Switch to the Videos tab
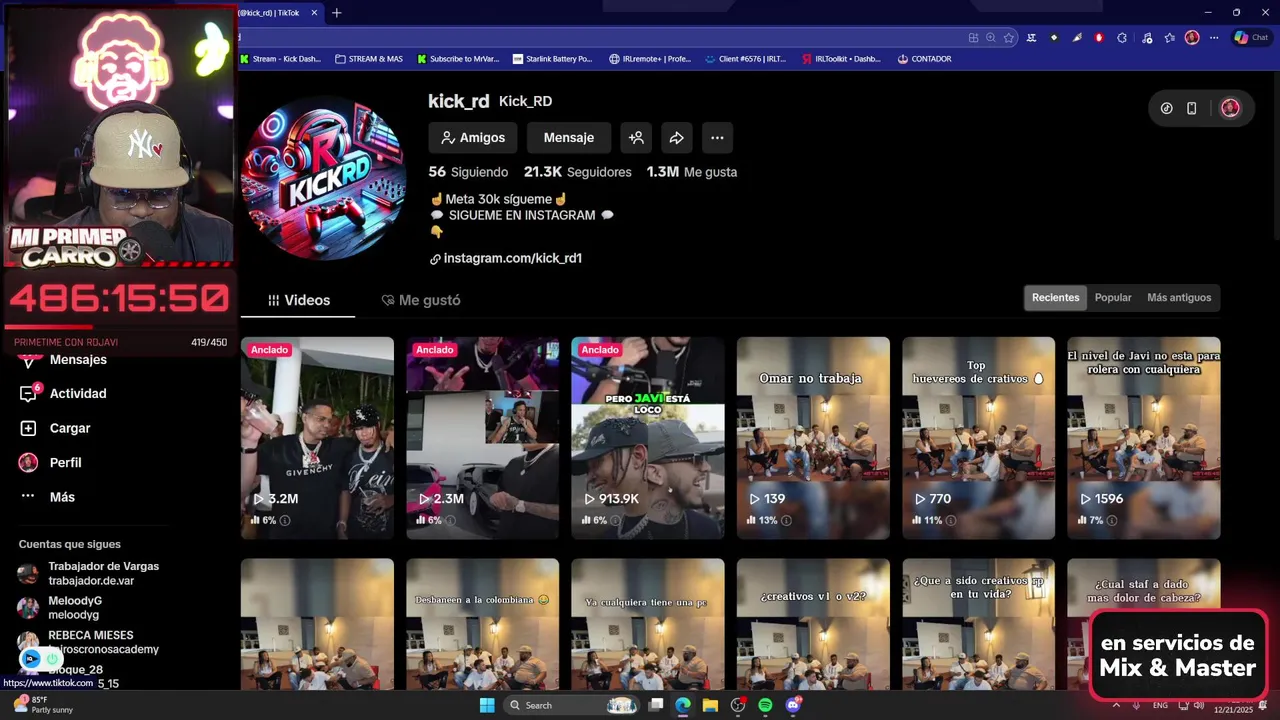Viewport: 1280px width, 720px height. 298,300
